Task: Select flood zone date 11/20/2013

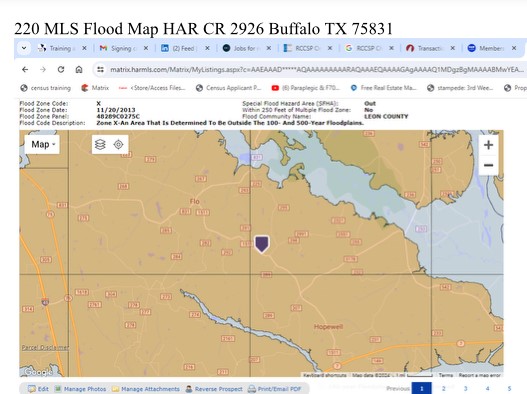Action: coord(116,110)
